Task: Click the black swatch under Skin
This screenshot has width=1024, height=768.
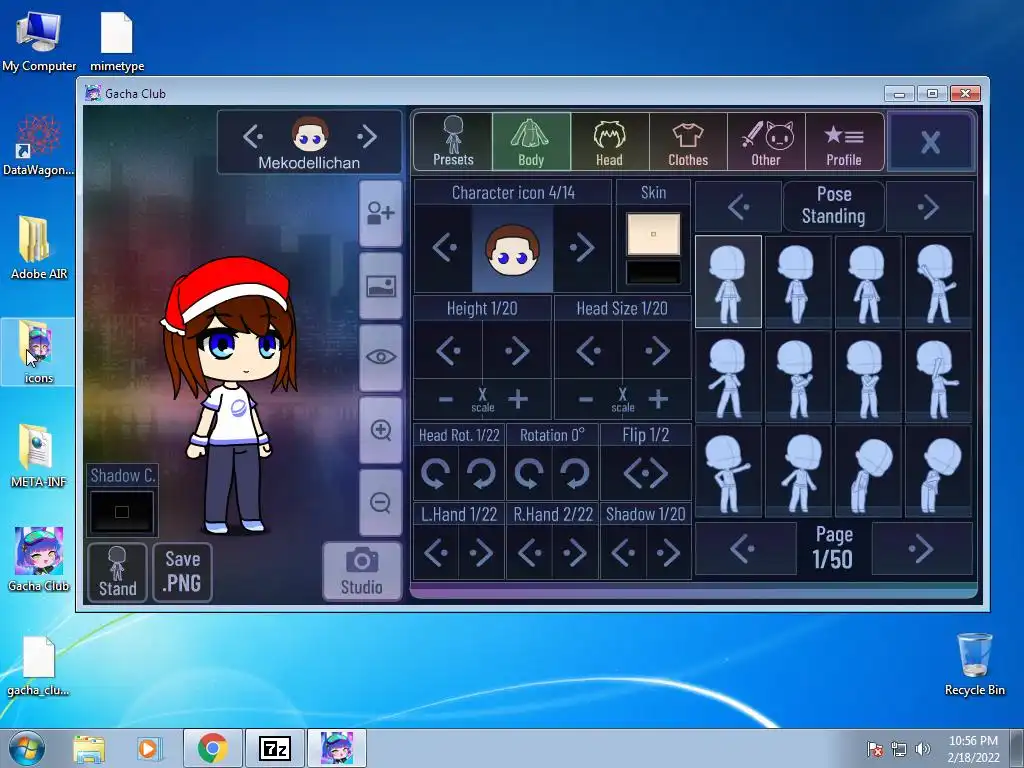Action: (653, 272)
